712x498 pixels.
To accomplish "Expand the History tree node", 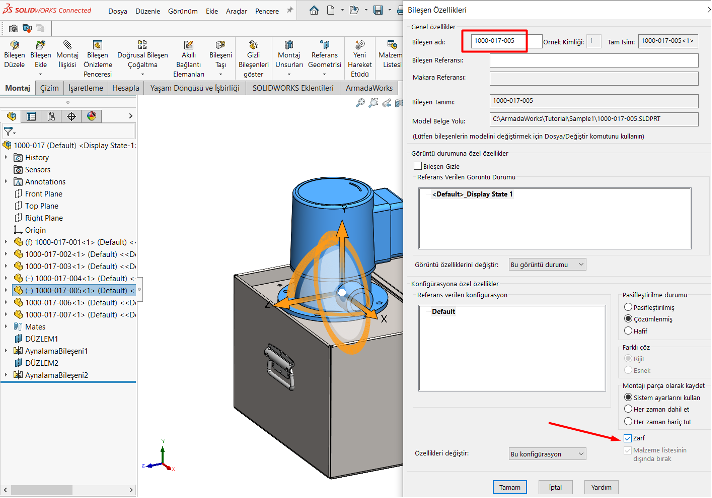I will click(x=6, y=158).
